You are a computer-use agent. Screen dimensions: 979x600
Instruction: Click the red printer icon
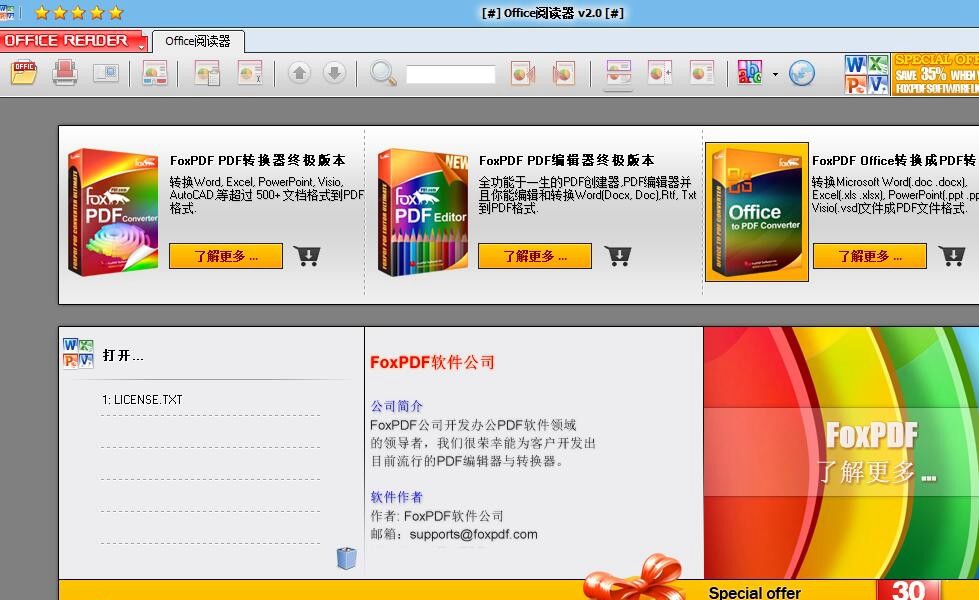tap(65, 73)
